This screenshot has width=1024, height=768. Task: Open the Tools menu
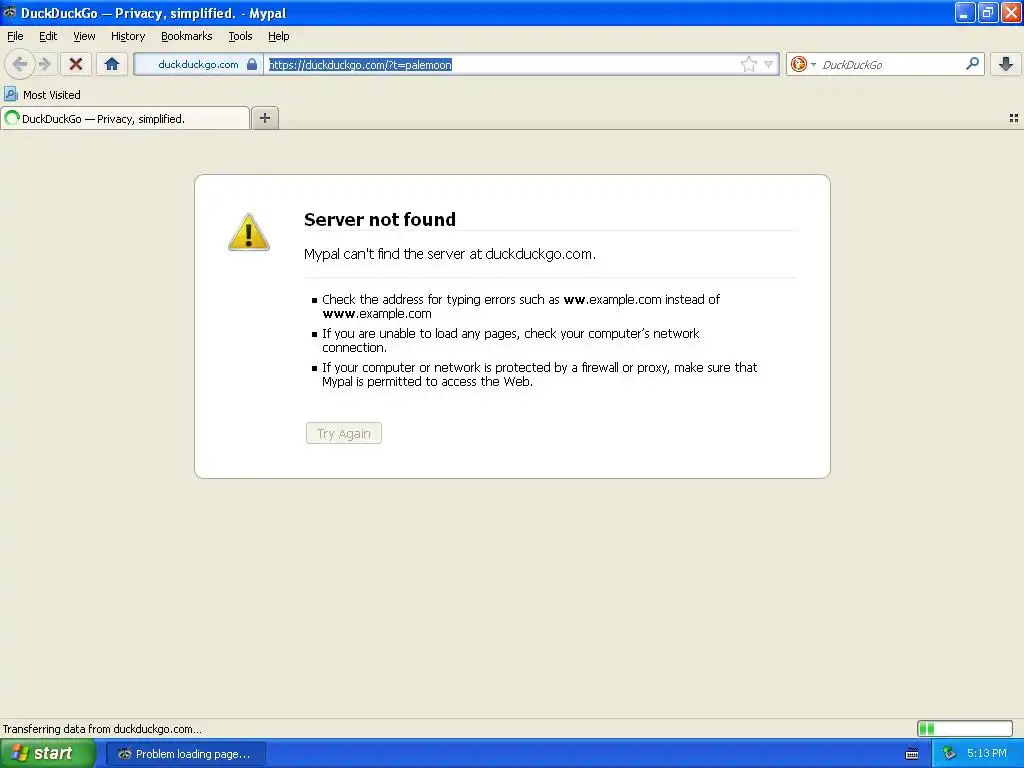coord(240,36)
